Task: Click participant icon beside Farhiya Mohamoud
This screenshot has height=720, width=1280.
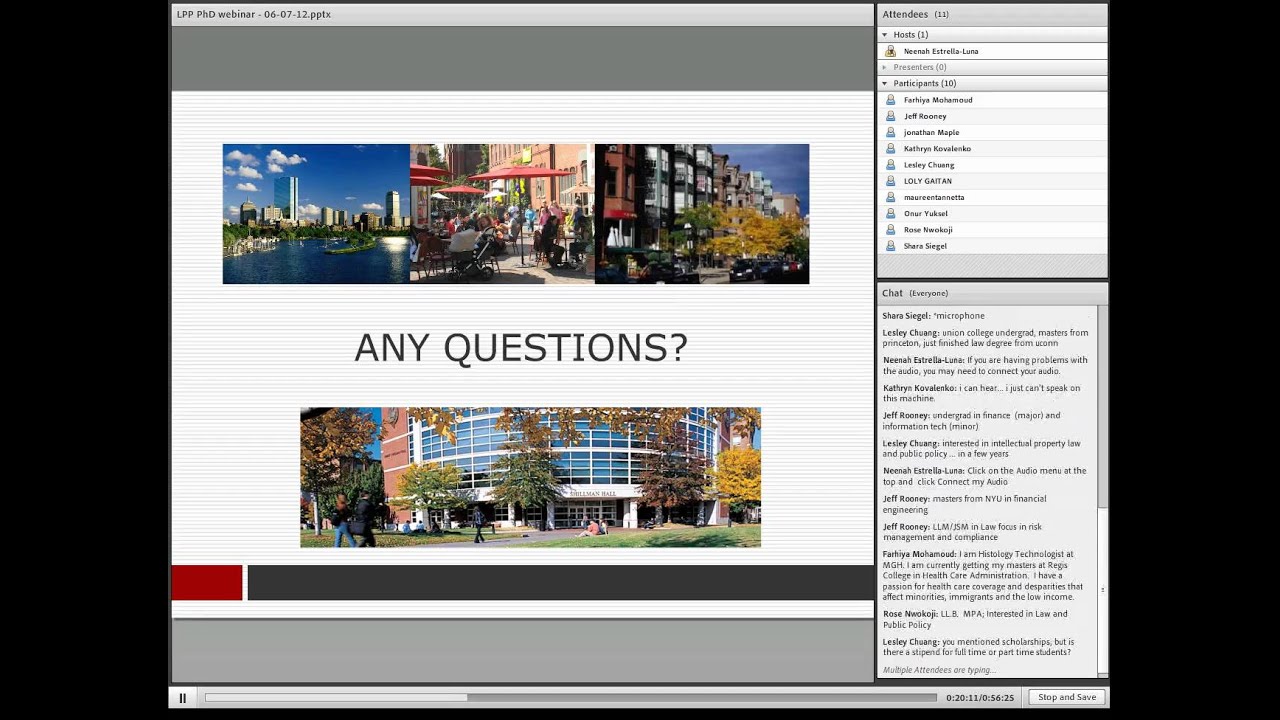Action: [x=890, y=100]
